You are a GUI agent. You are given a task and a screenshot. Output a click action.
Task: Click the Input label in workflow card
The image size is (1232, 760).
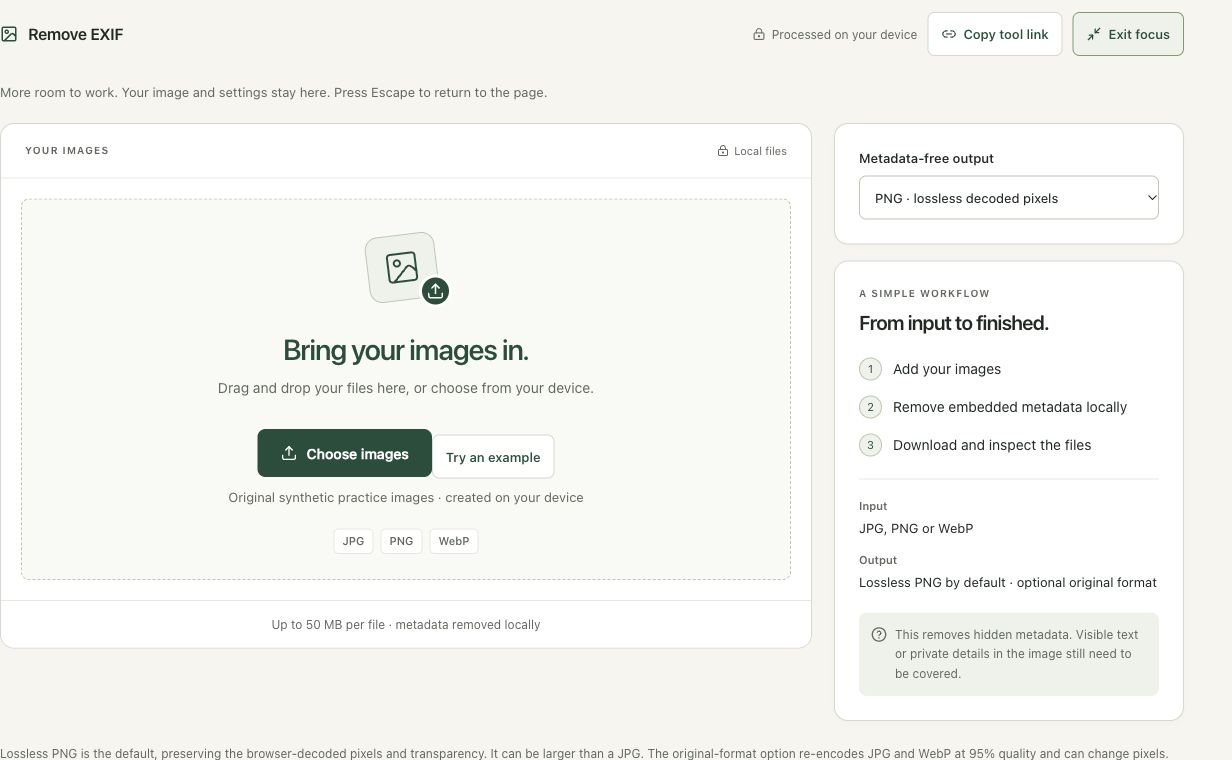tap(873, 506)
